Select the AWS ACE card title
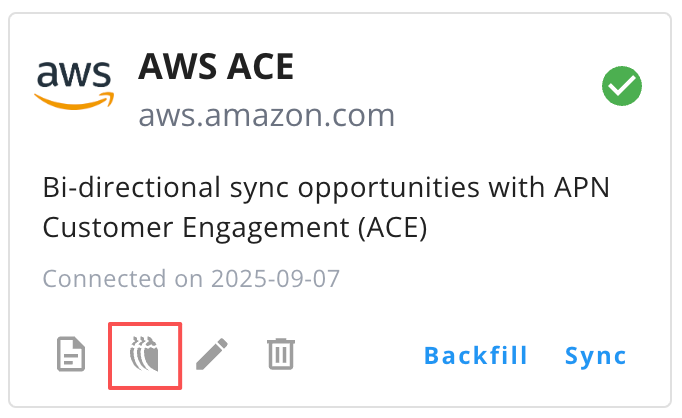682x418 pixels. click(x=216, y=67)
